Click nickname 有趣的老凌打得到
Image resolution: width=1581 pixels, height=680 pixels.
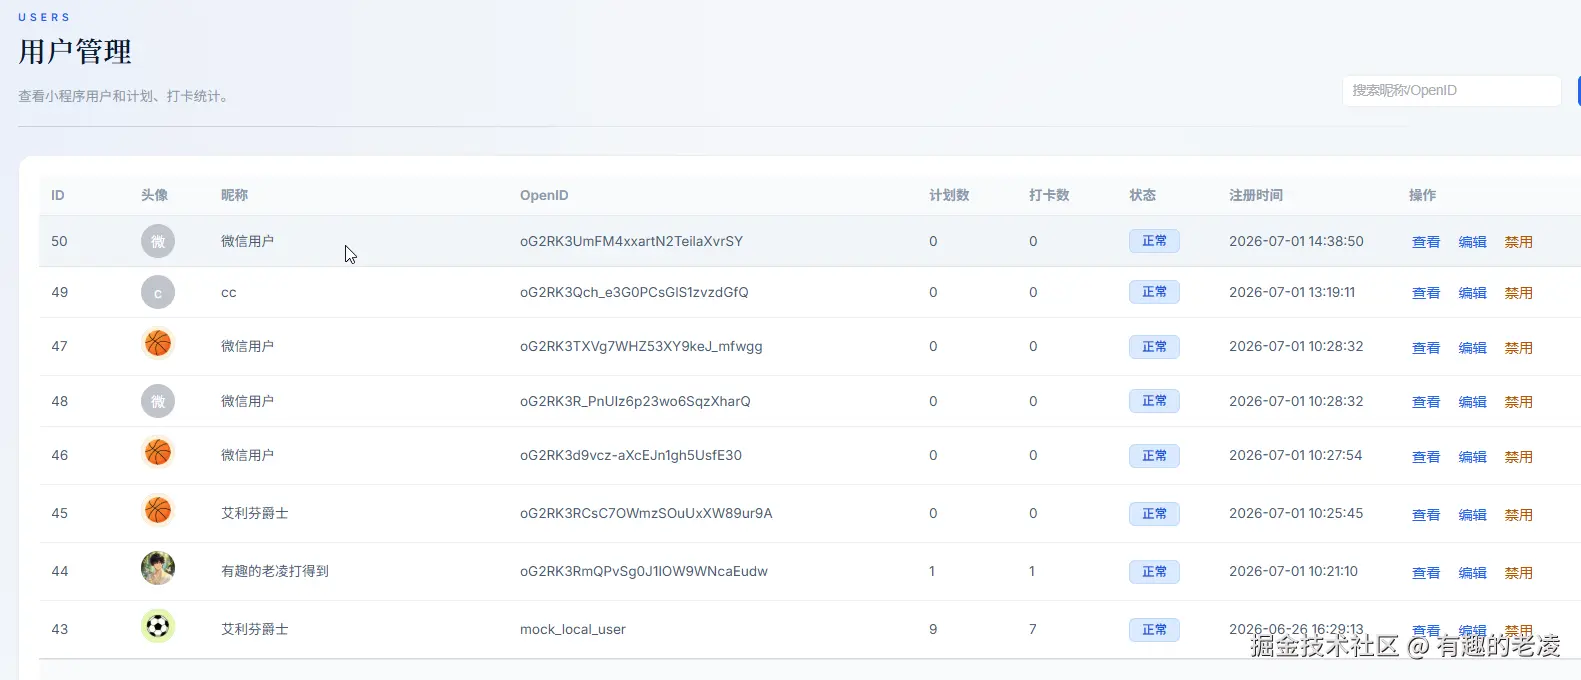tap(275, 571)
